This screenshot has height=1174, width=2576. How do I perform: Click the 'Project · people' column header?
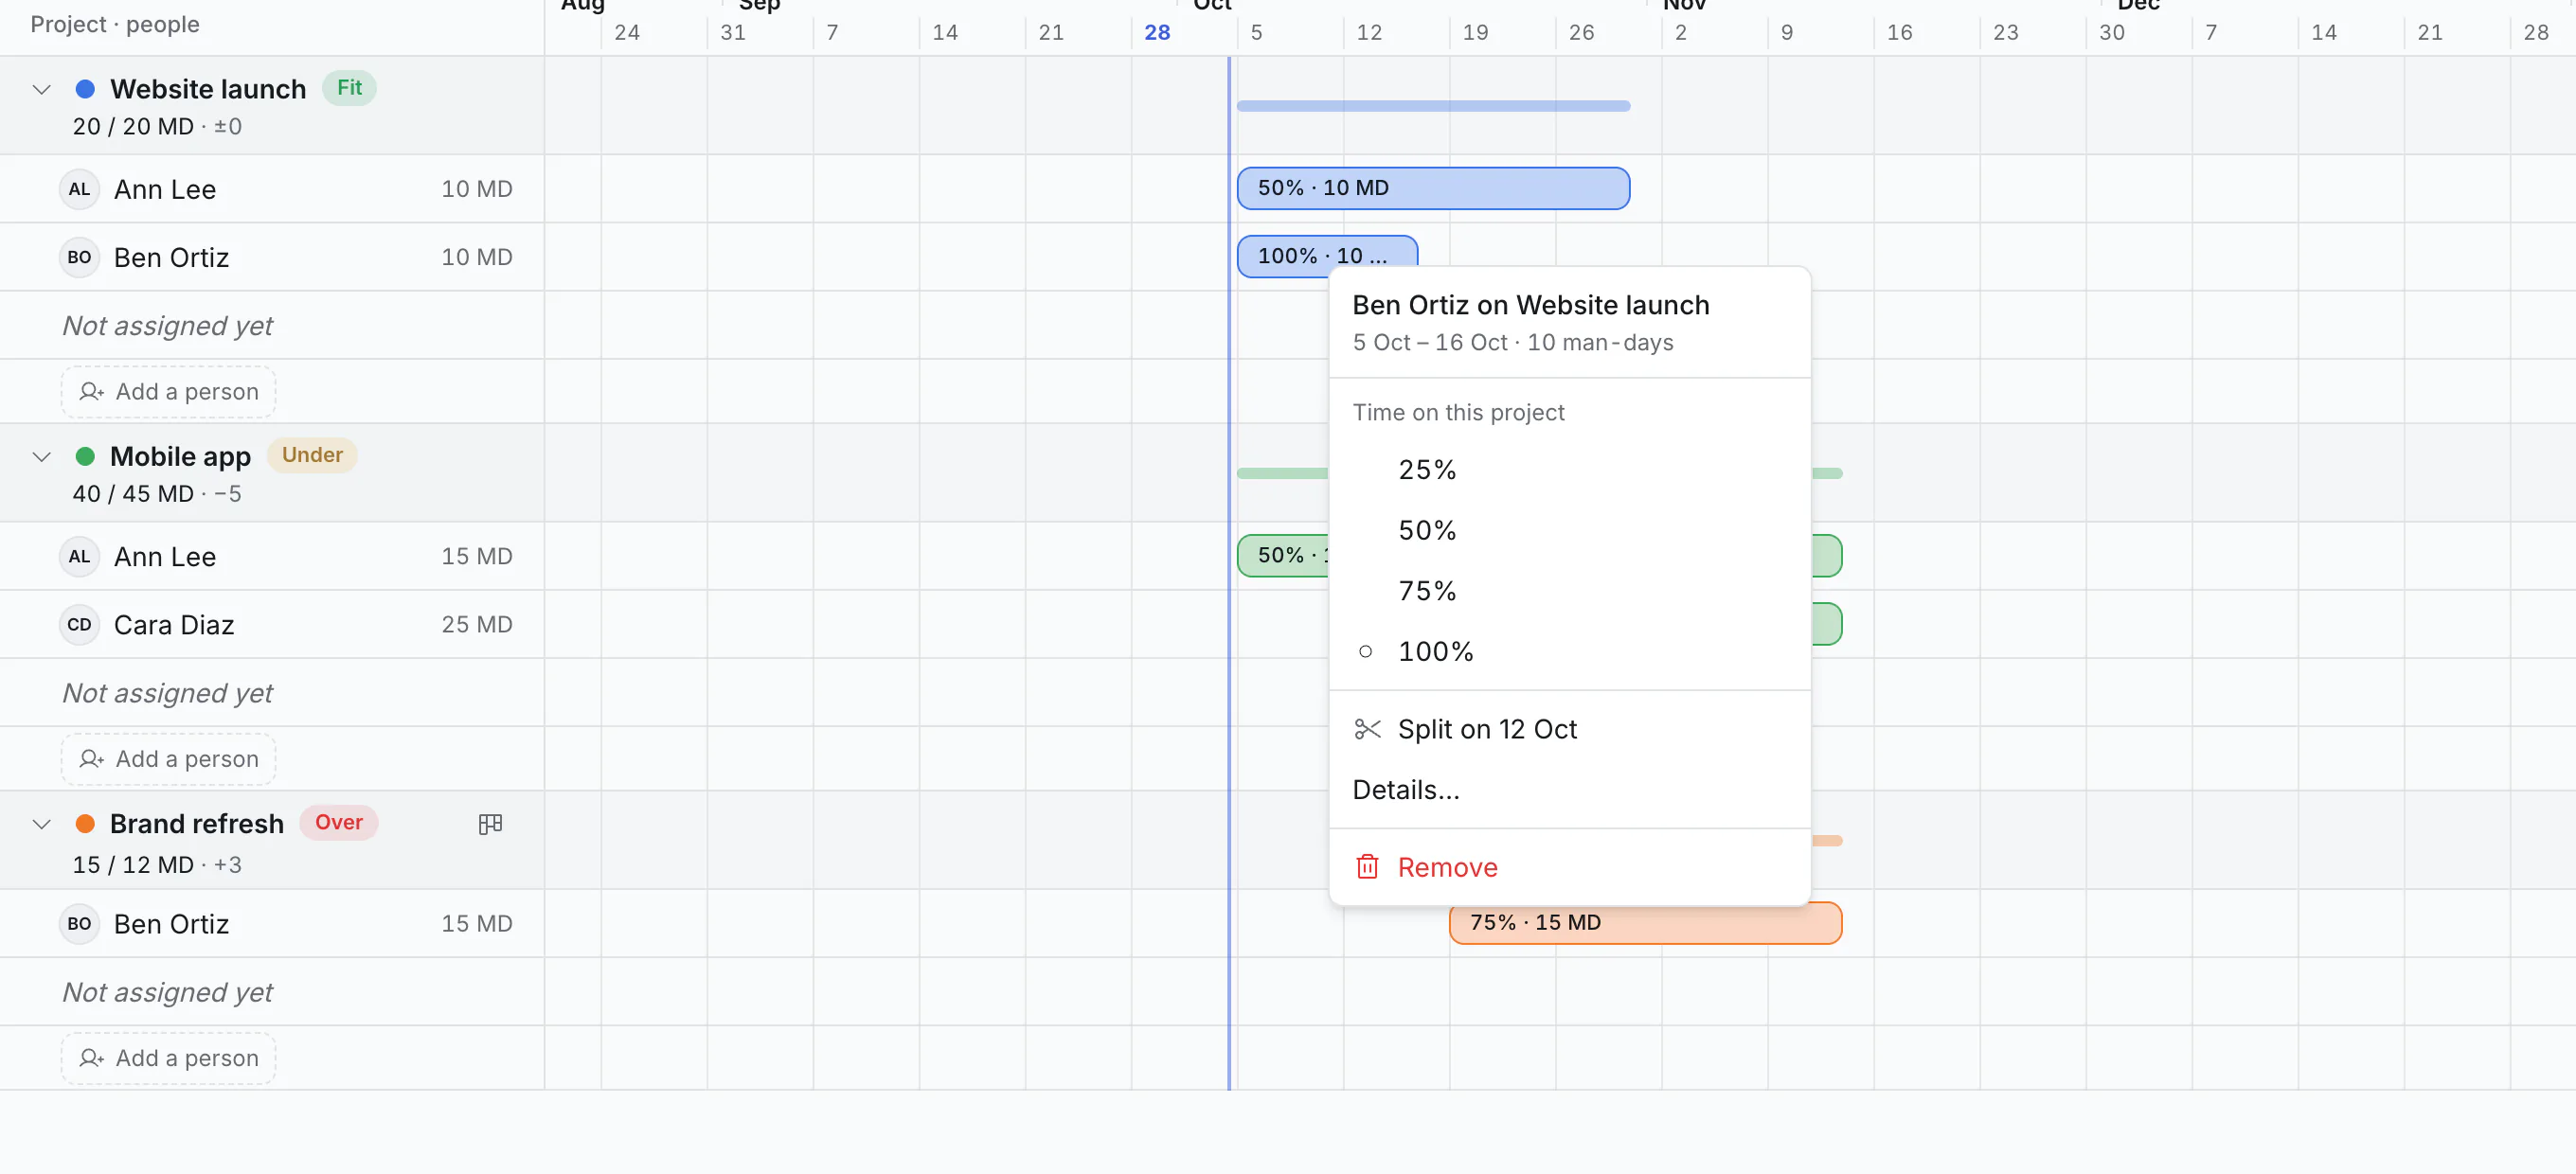pyautogui.click(x=115, y=24)
